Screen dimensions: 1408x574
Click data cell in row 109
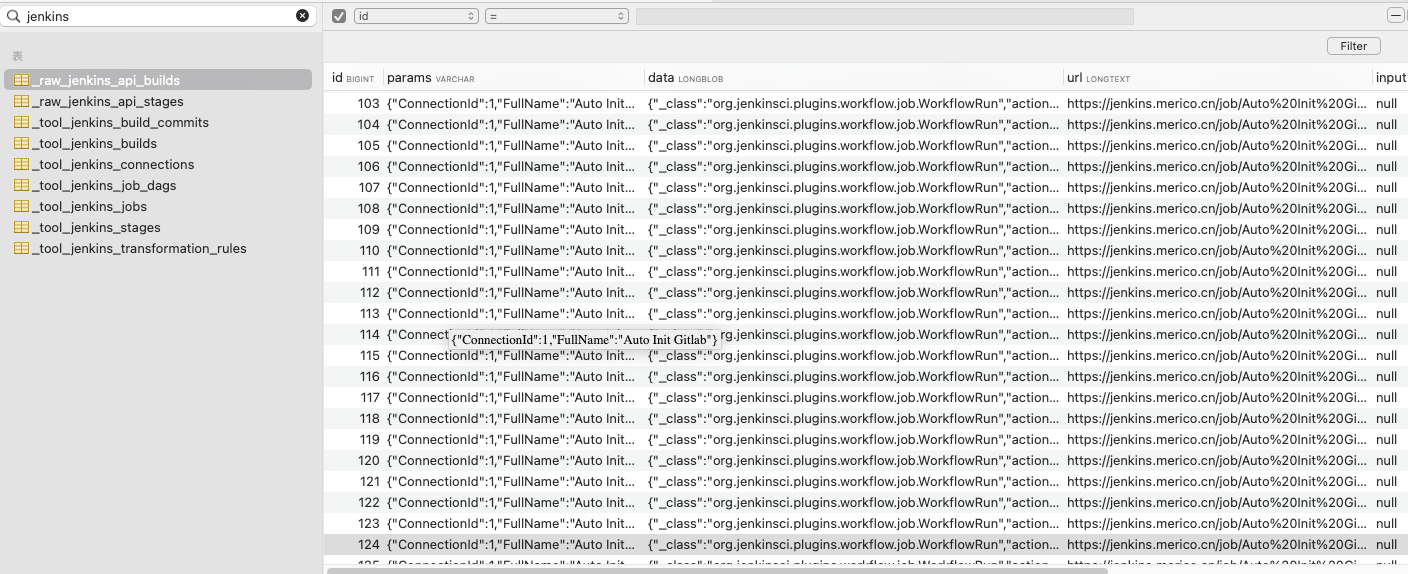pyautogui.click(x=853, y=229)
